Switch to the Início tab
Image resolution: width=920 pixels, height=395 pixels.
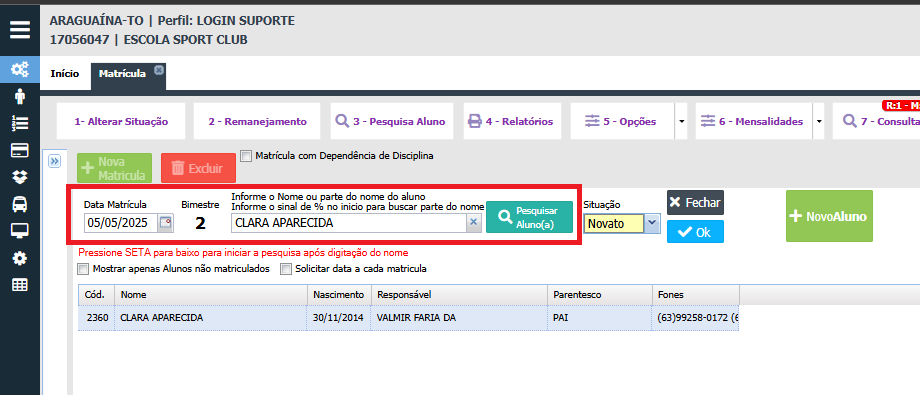(65, 74)
